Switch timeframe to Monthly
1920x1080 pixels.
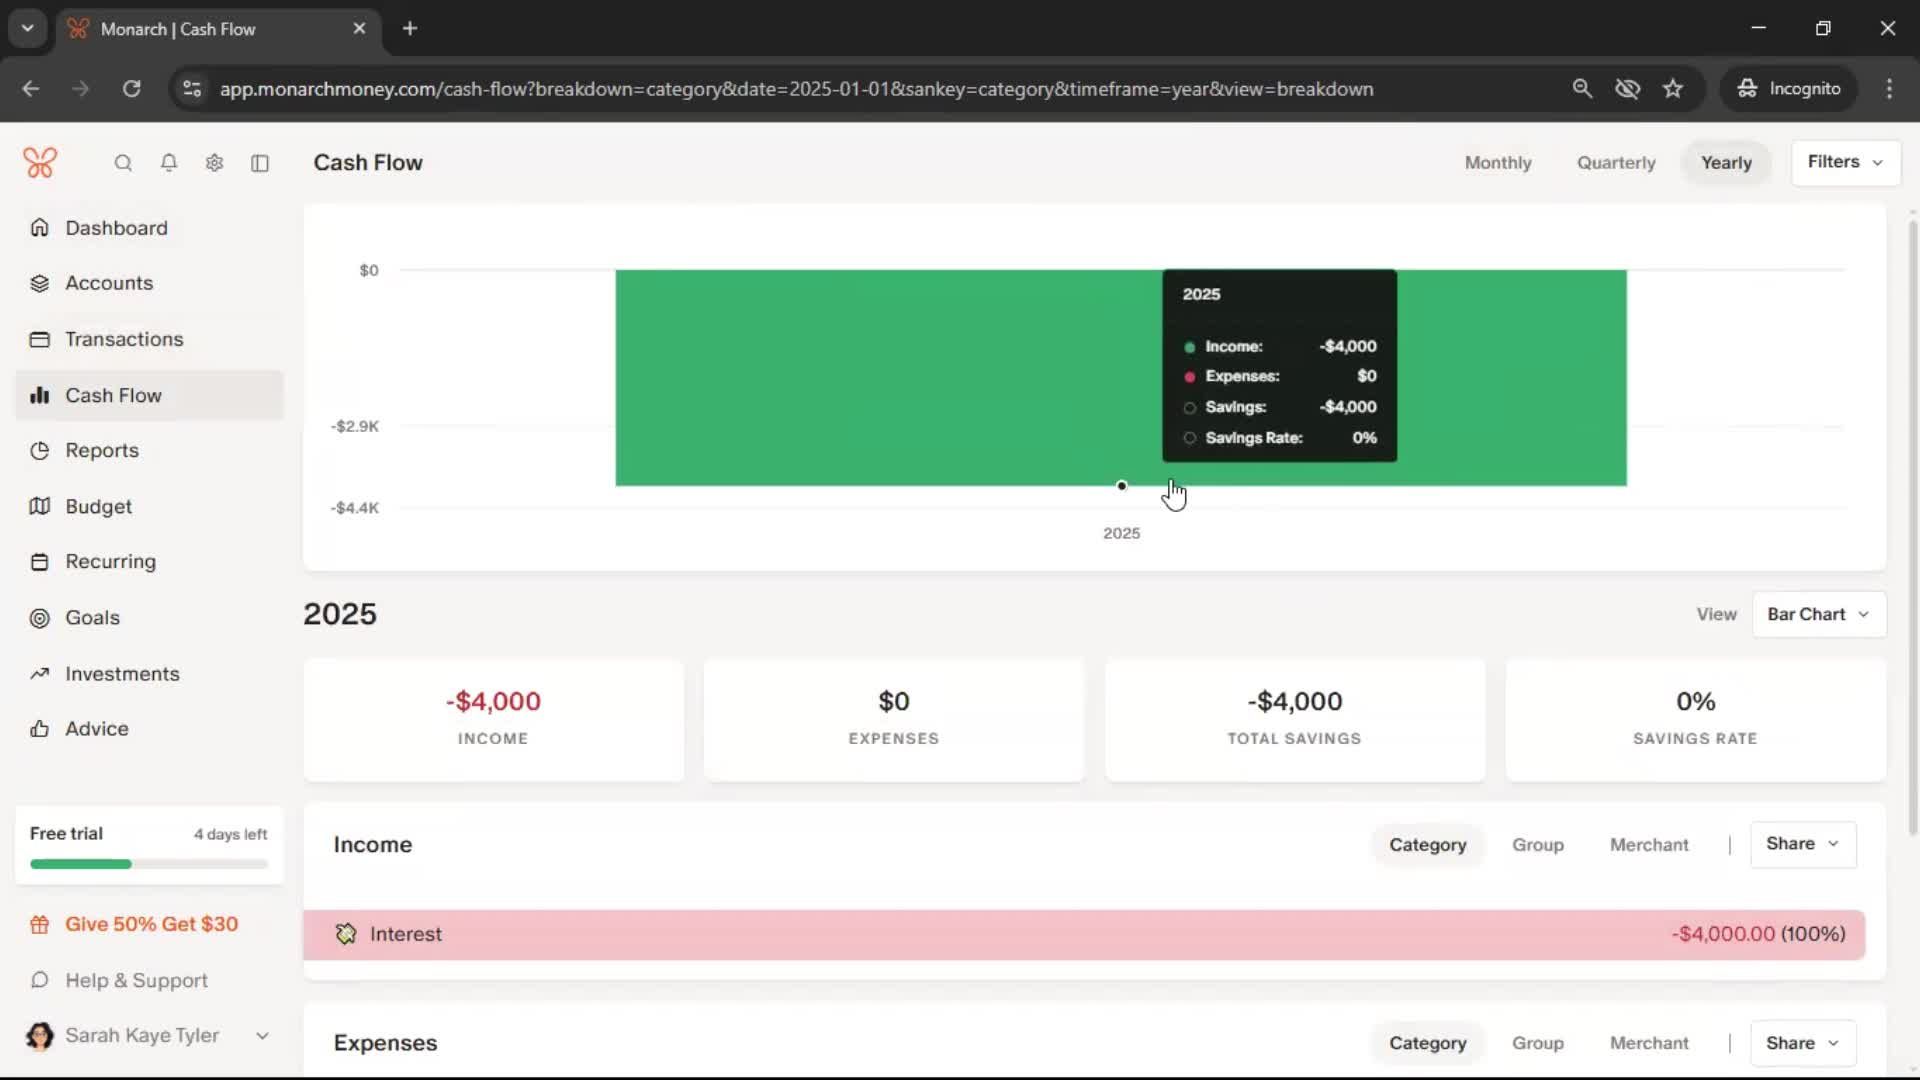(x=1497, y=163)
